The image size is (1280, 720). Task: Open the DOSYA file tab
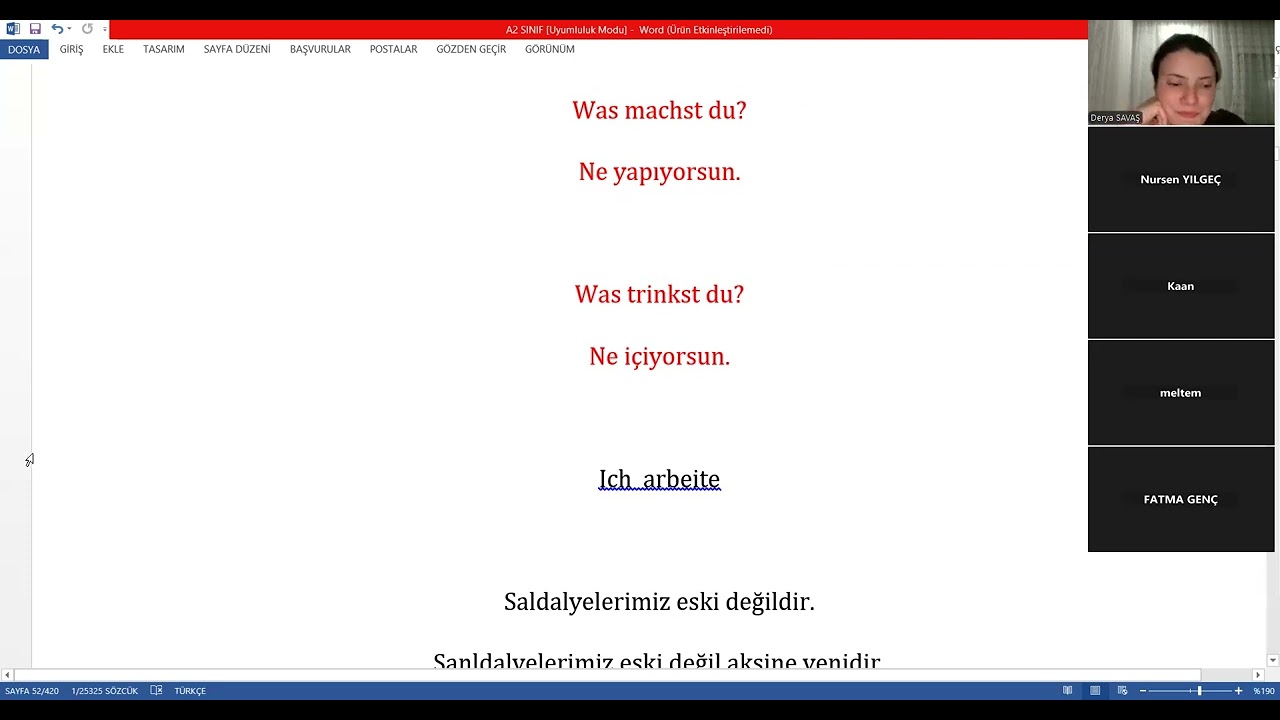(x=24, y=49)
